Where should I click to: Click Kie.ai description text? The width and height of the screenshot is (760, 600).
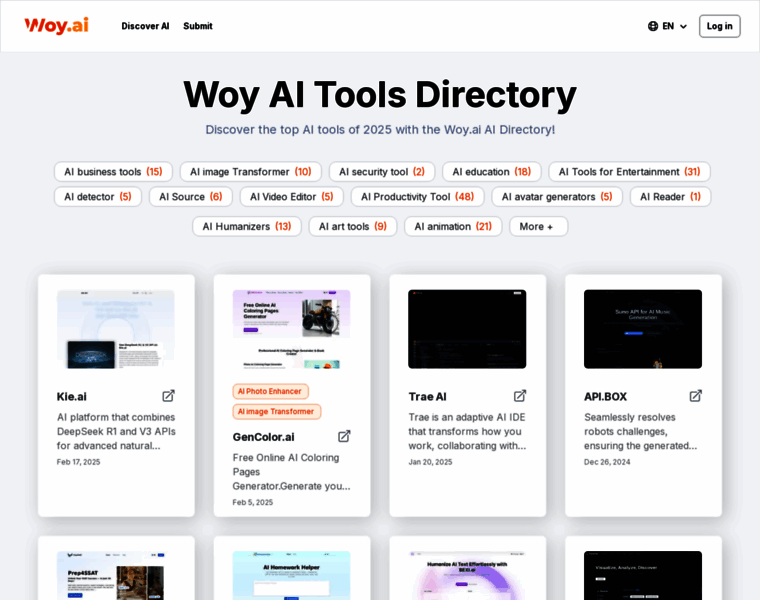[x=116, y=431]
